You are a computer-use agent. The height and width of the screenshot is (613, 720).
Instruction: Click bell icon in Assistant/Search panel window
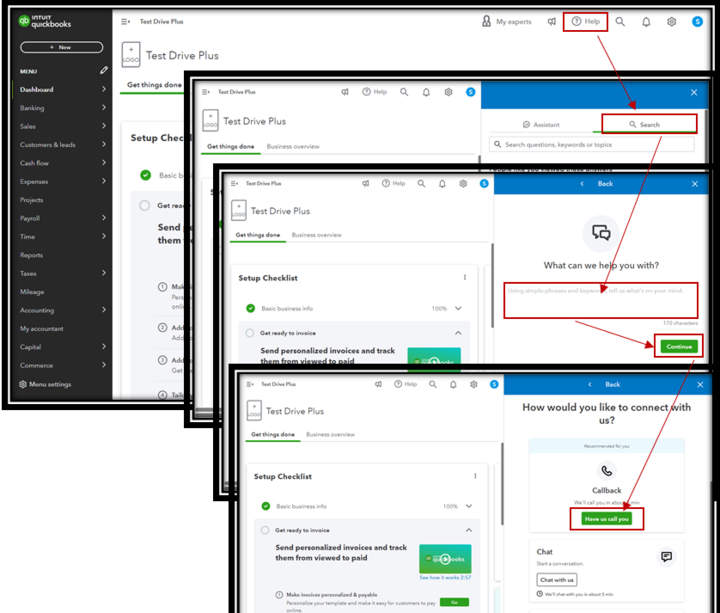[x=426, y=92]
